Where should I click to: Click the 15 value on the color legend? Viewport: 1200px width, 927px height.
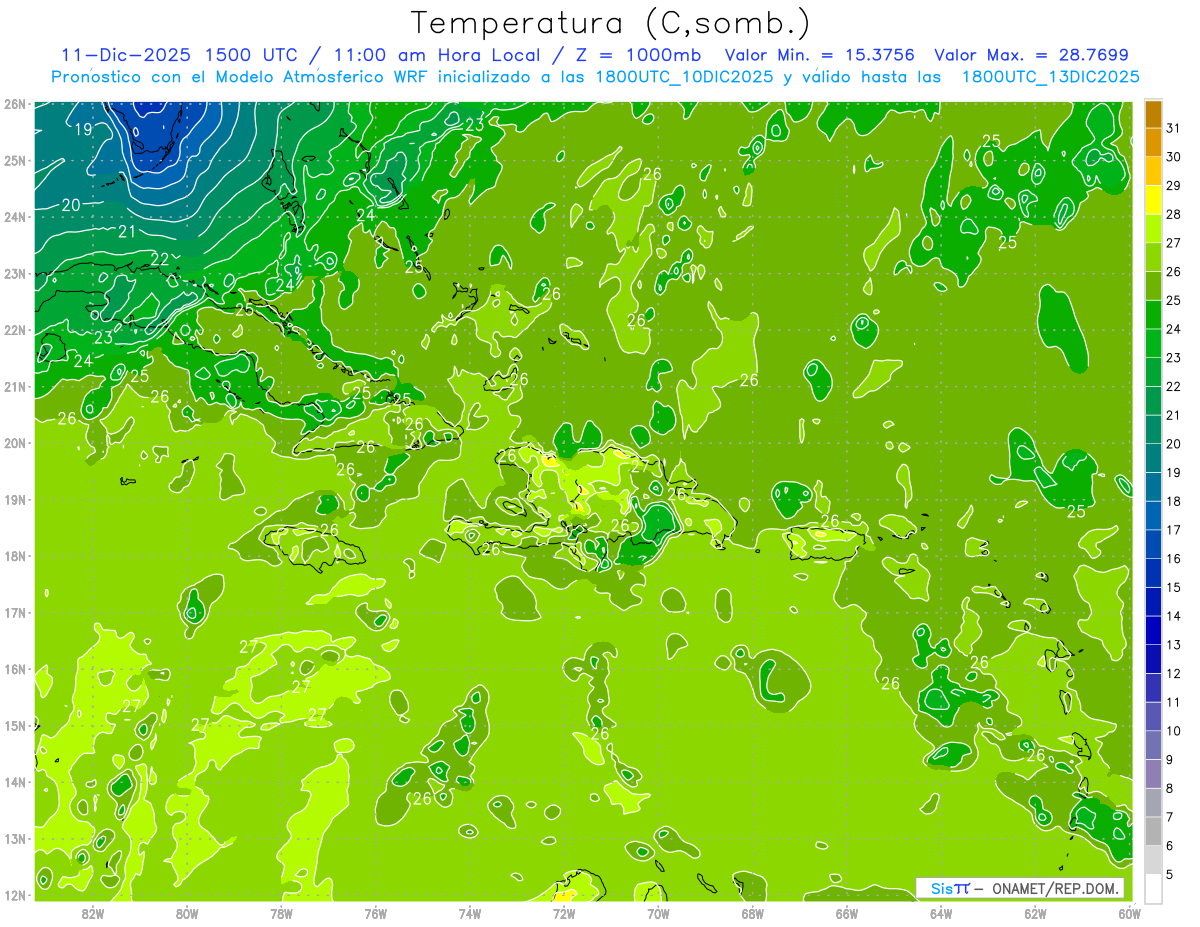[1173, 587]
